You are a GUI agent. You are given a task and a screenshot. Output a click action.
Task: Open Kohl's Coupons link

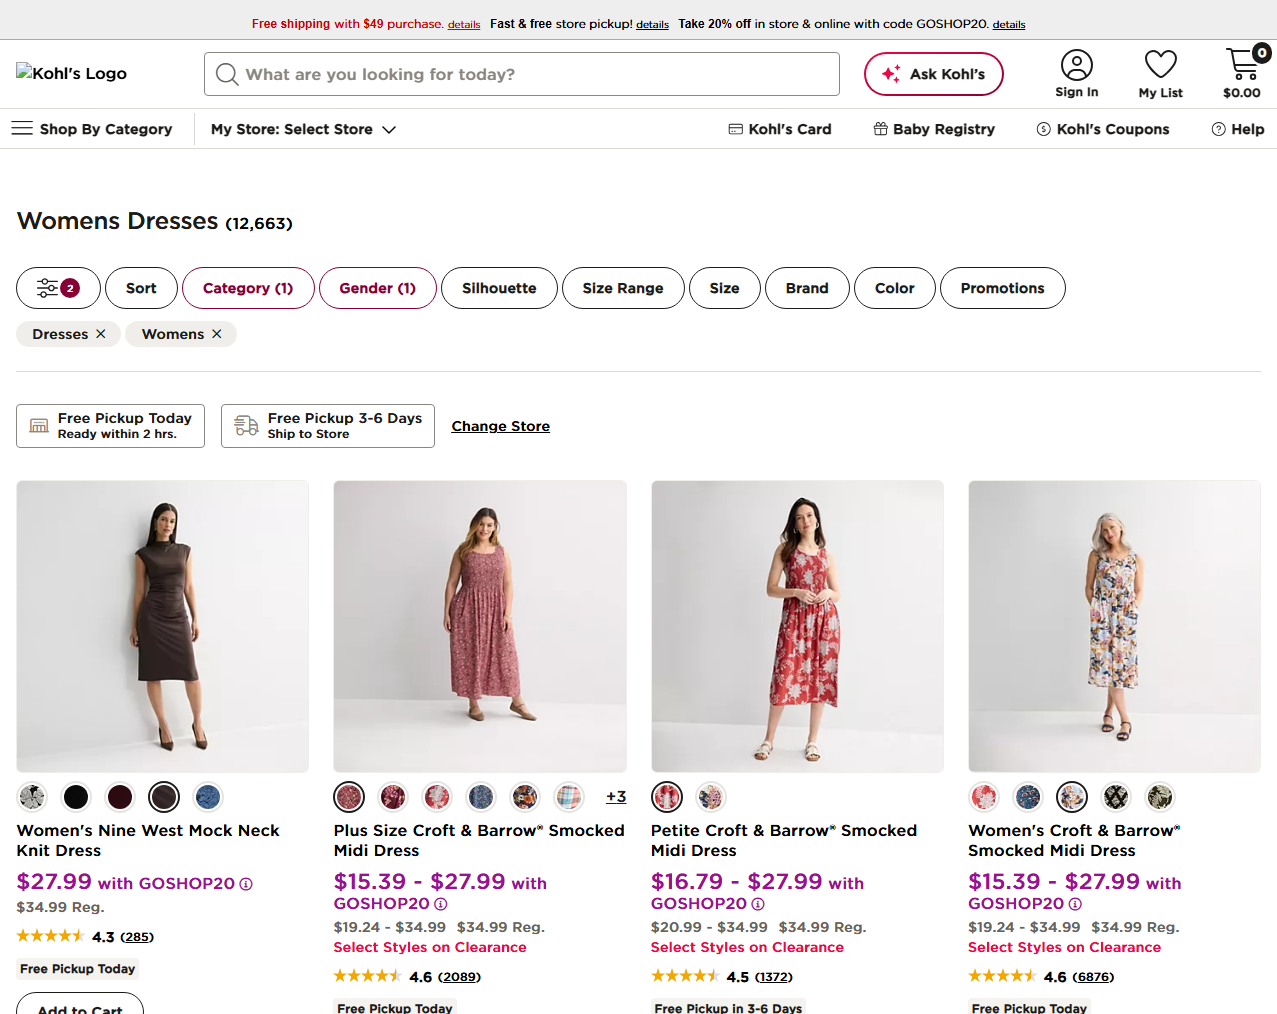pos(1103,129)
